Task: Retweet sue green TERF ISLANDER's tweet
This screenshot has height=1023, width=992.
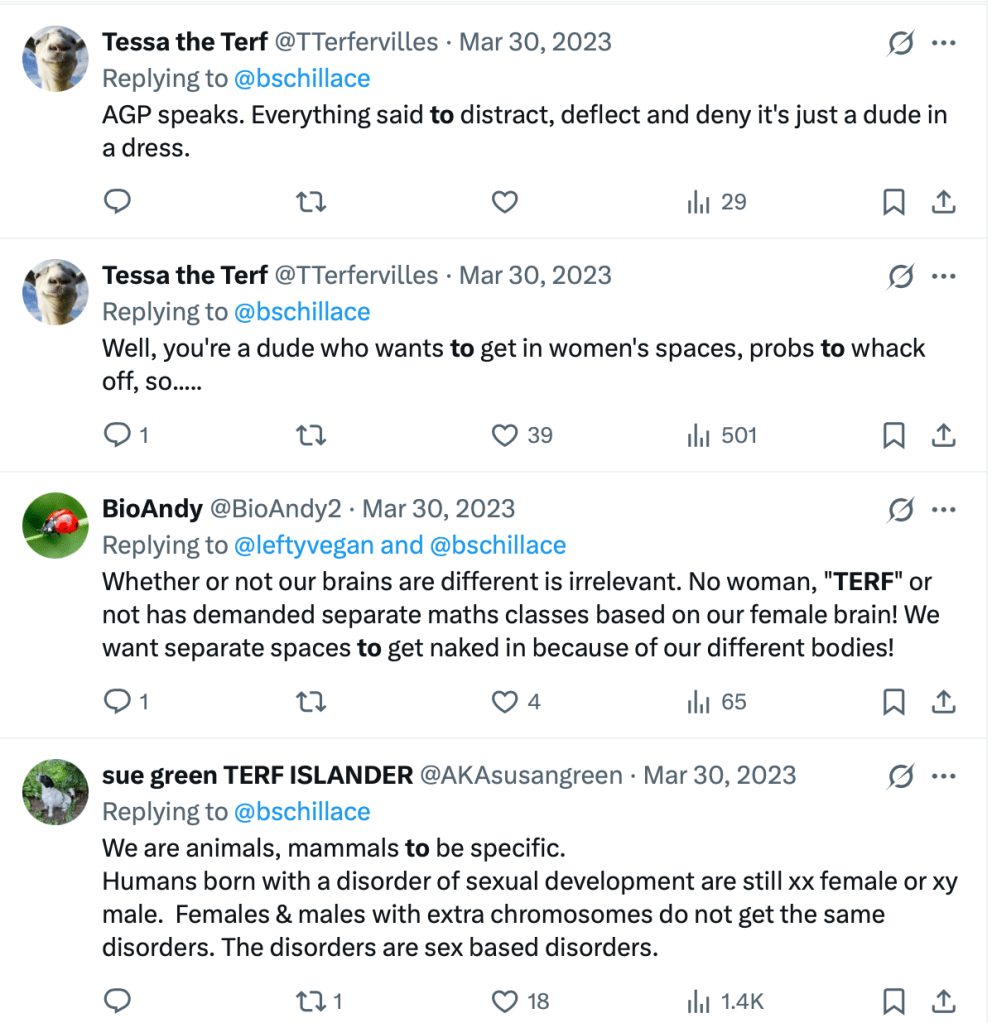Action: tap(312, 1001)
